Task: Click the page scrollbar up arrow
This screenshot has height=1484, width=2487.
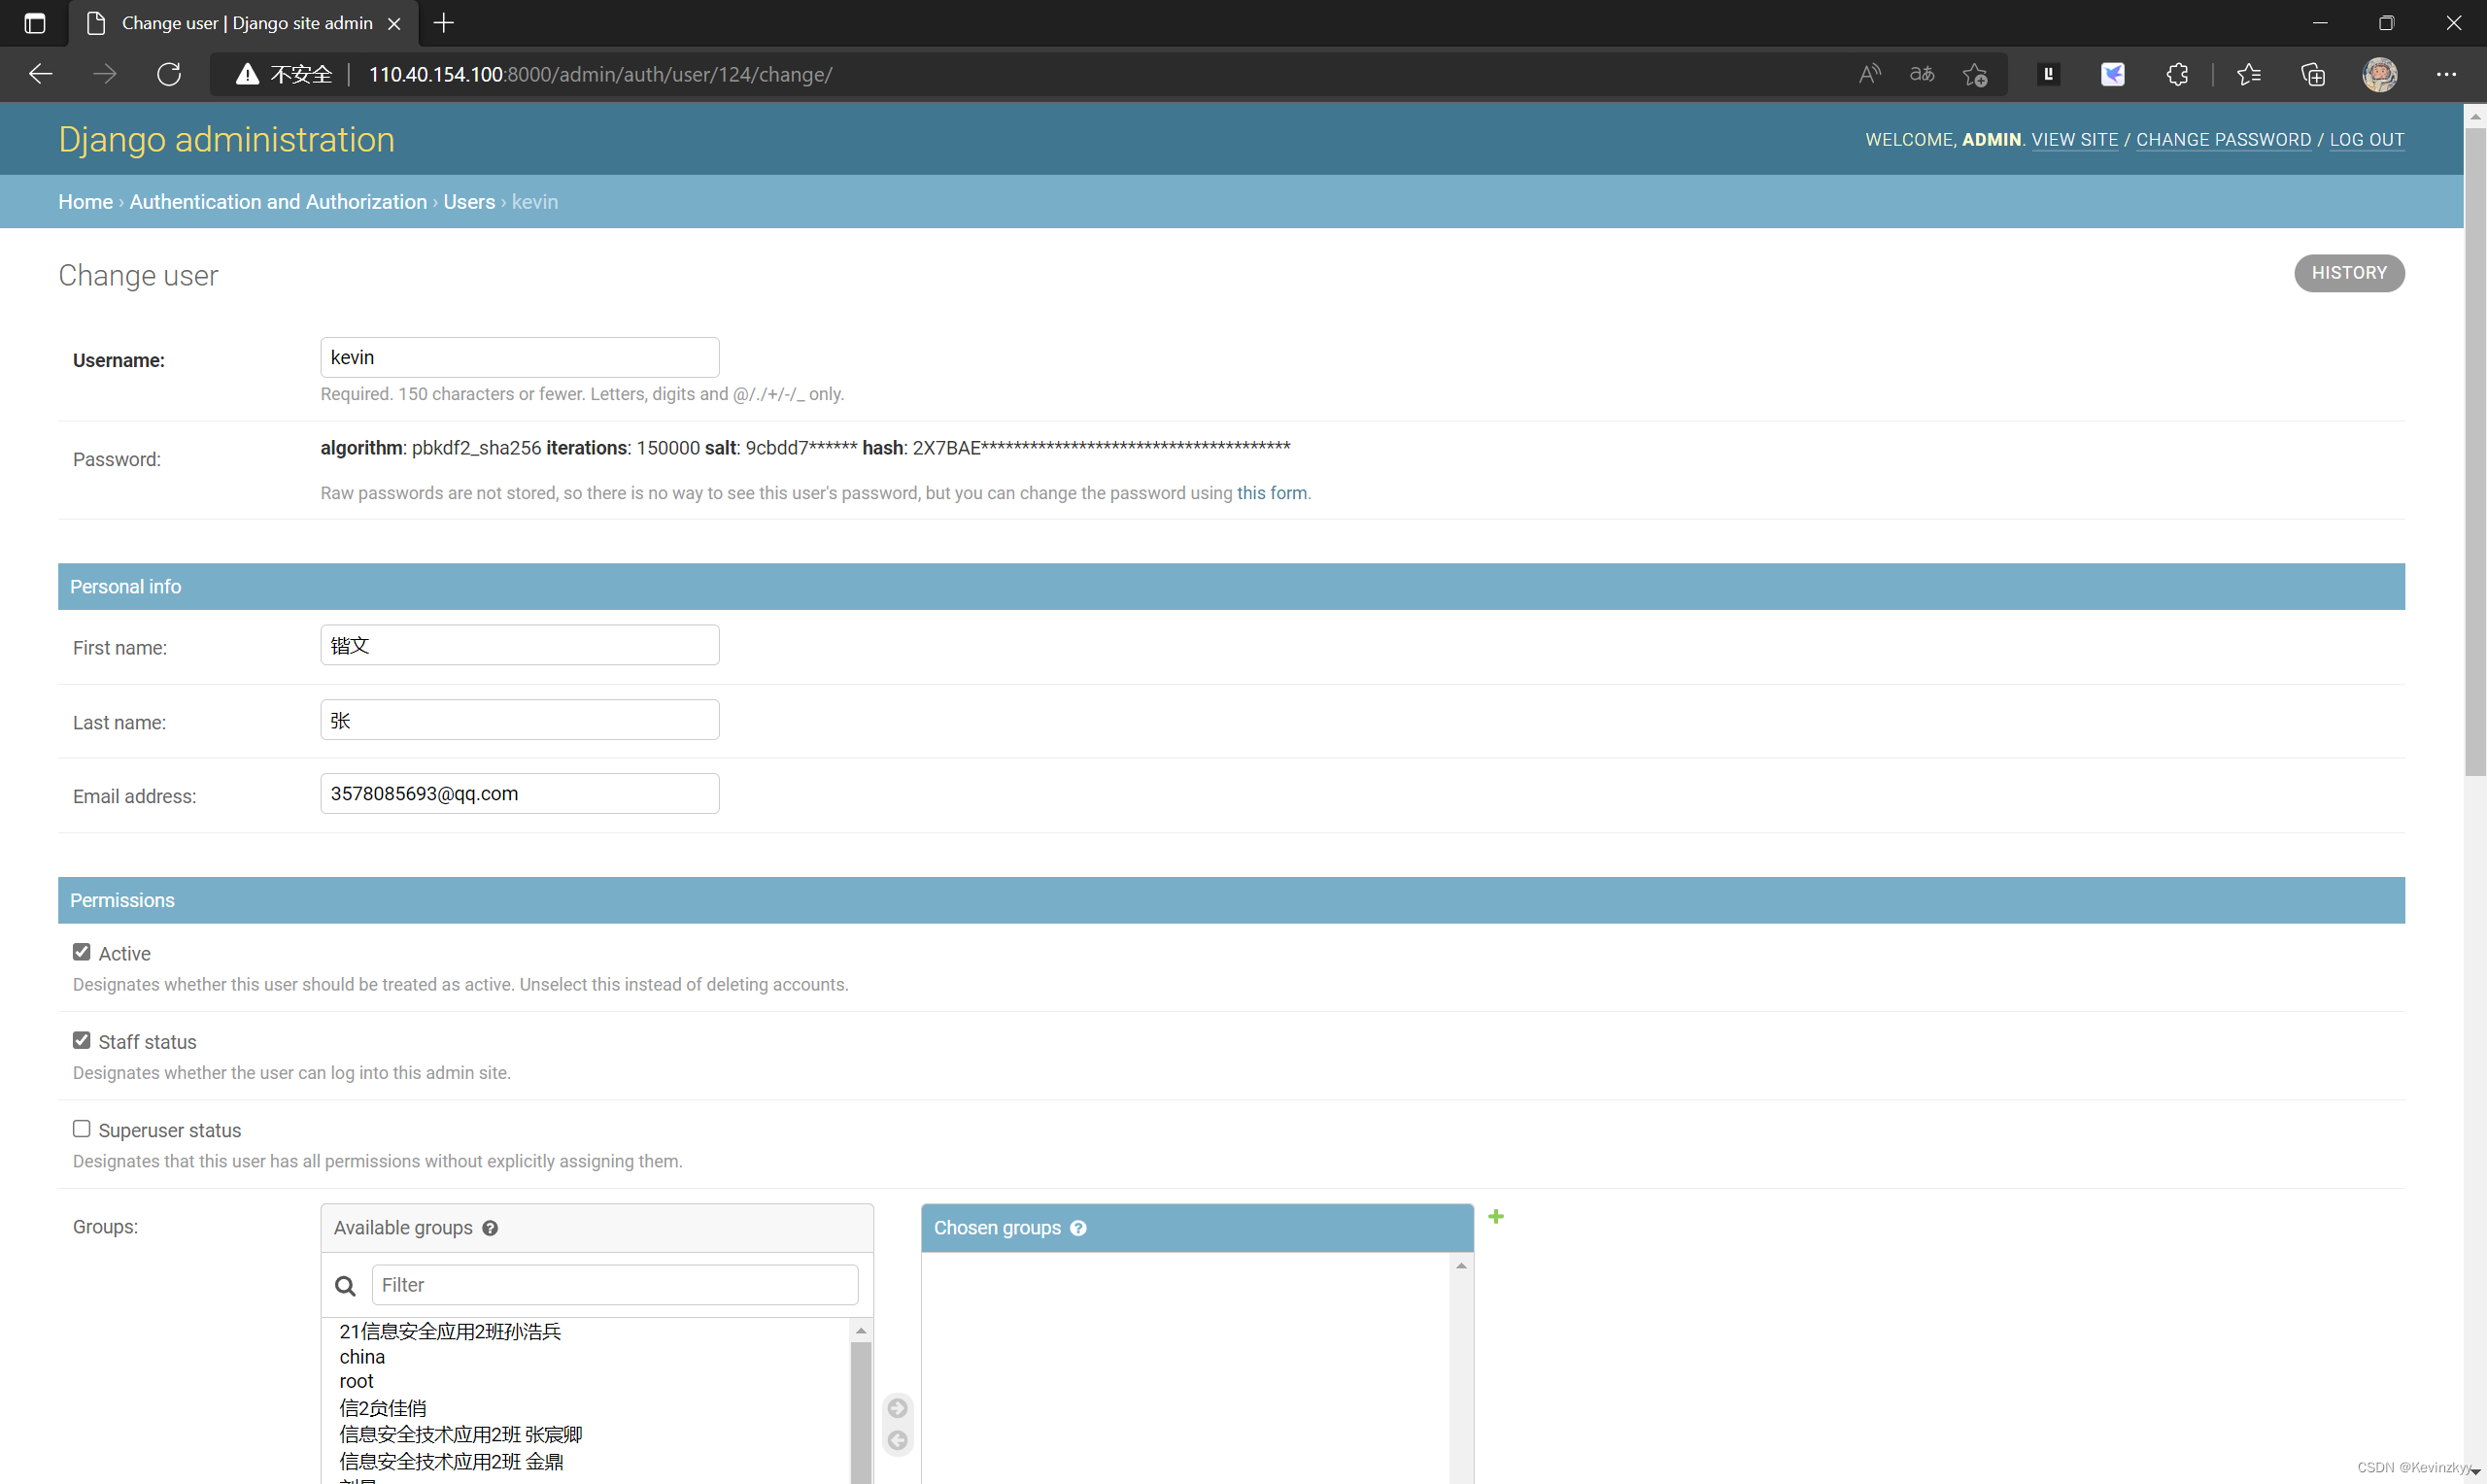Action: click(x=2474, y=116)
